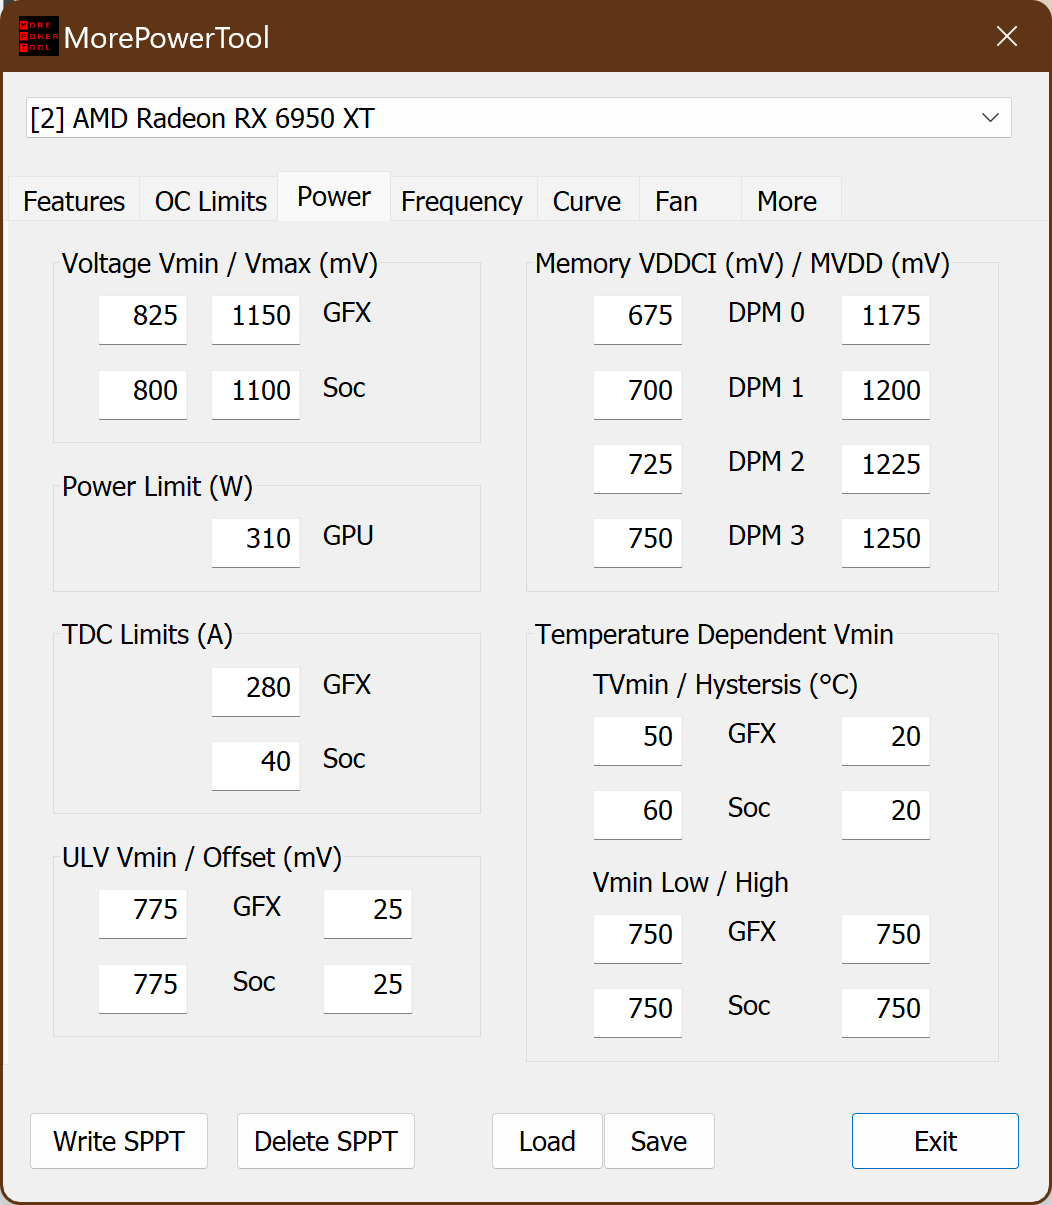Image resolution: width=1052 pixels, height=1205 pixels.
Task: Focus Vmin Low Soc field 750
Action: coord(638,1012)
